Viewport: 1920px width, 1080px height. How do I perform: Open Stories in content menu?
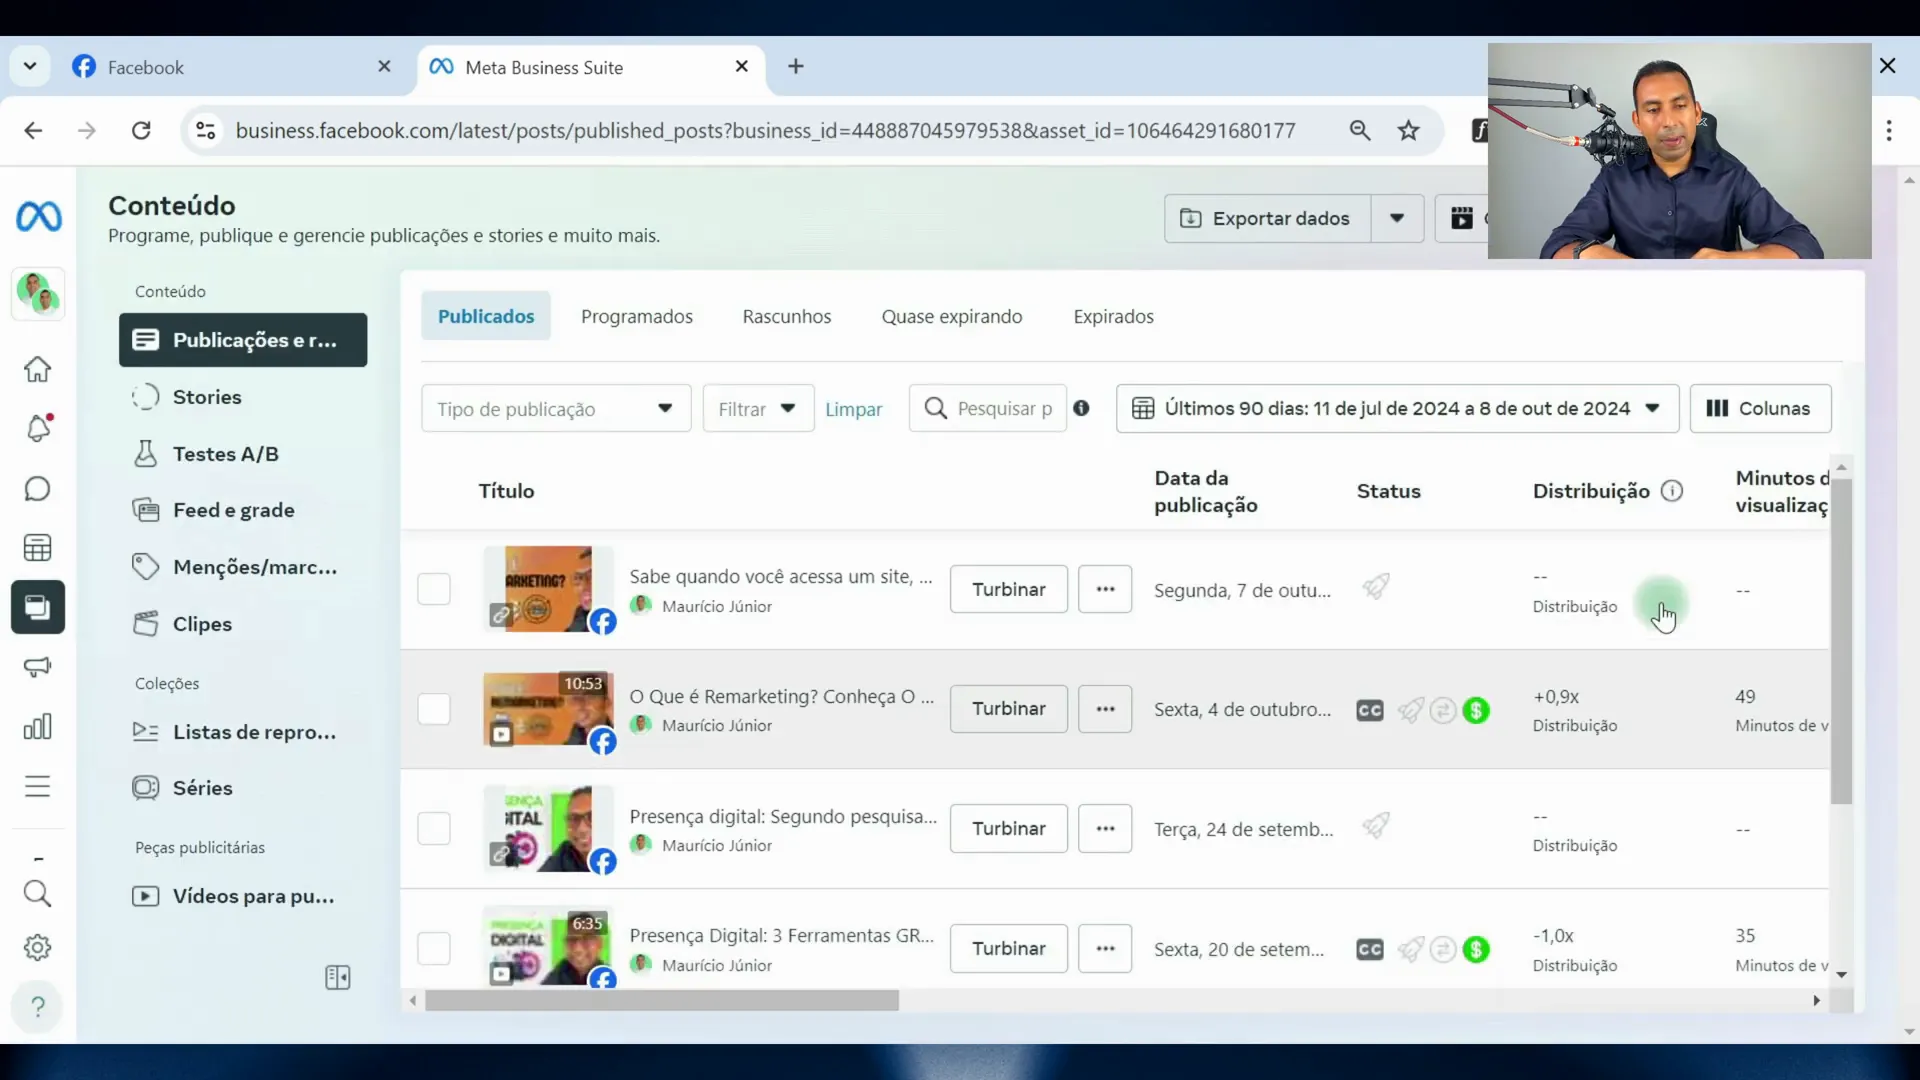pyautogui.click(x=243, y=397)
